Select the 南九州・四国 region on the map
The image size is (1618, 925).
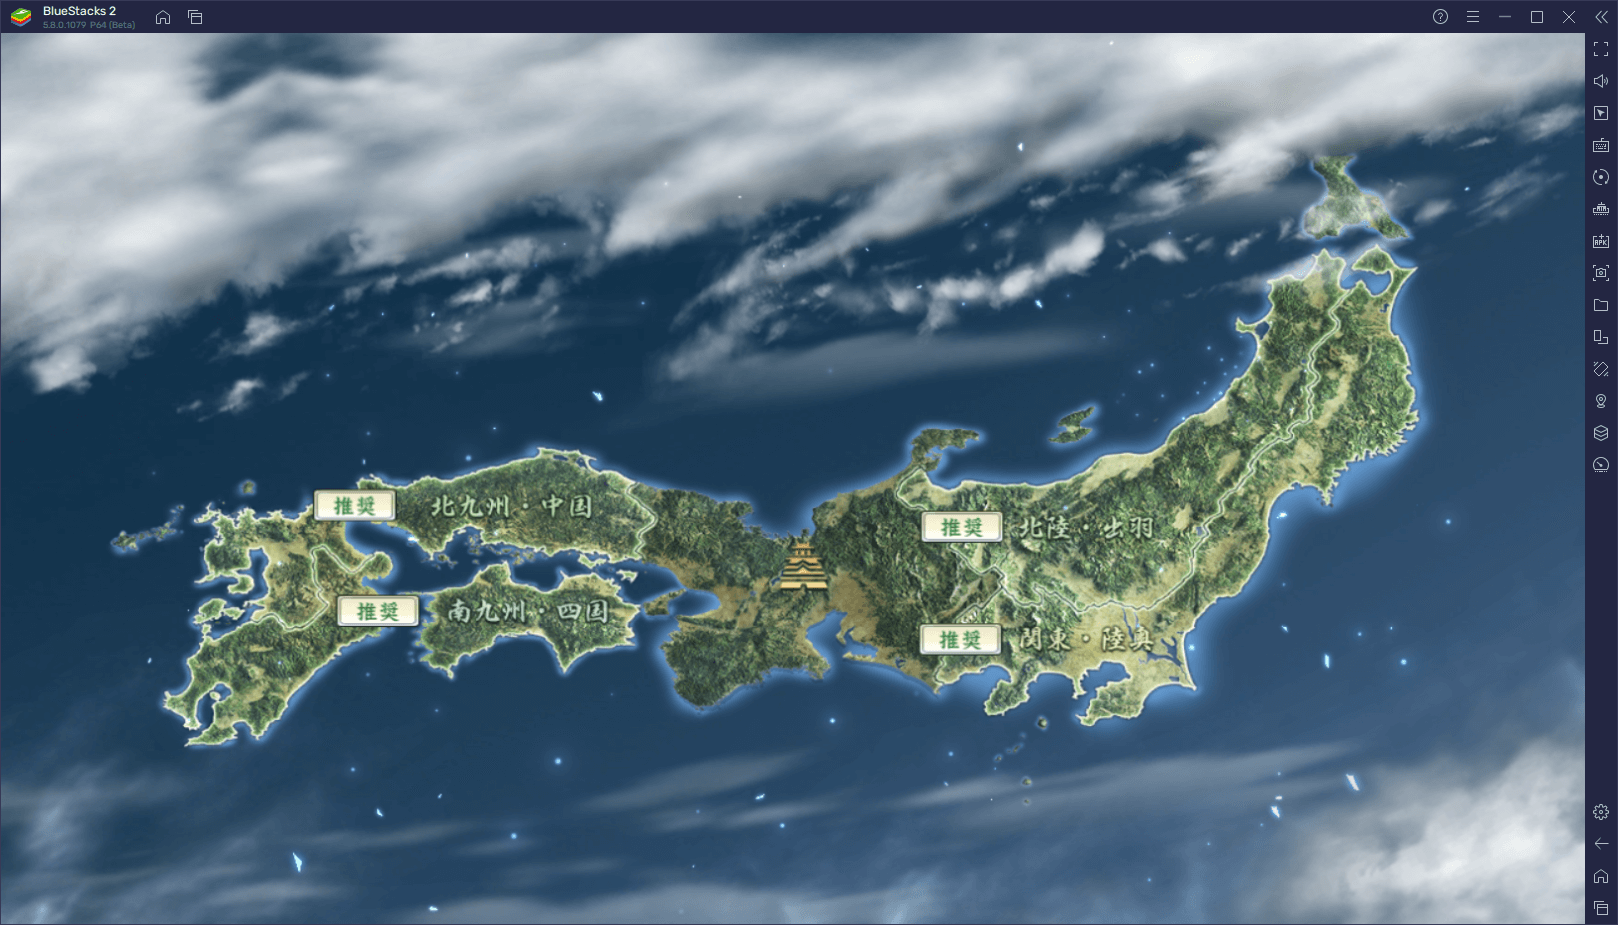click(528, 611)
